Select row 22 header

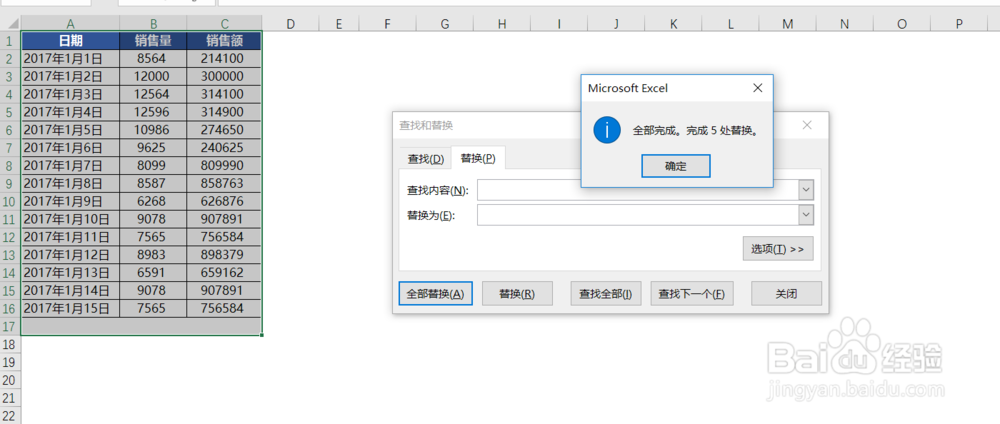point(10,414)
